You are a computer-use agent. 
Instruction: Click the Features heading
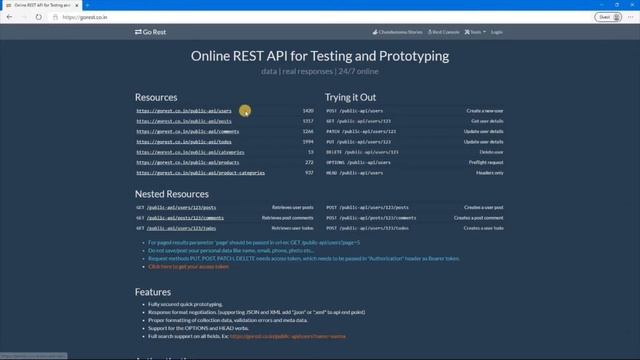tap(153, 292)
